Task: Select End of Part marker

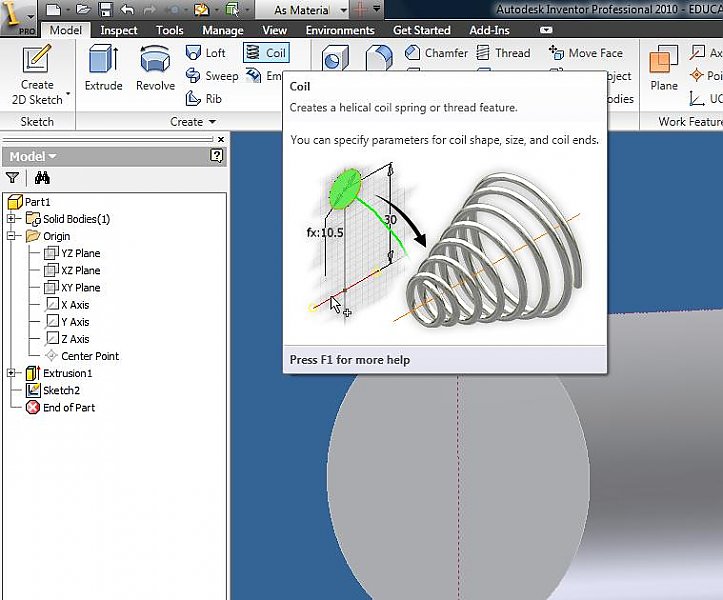Action: click(60, 407)
